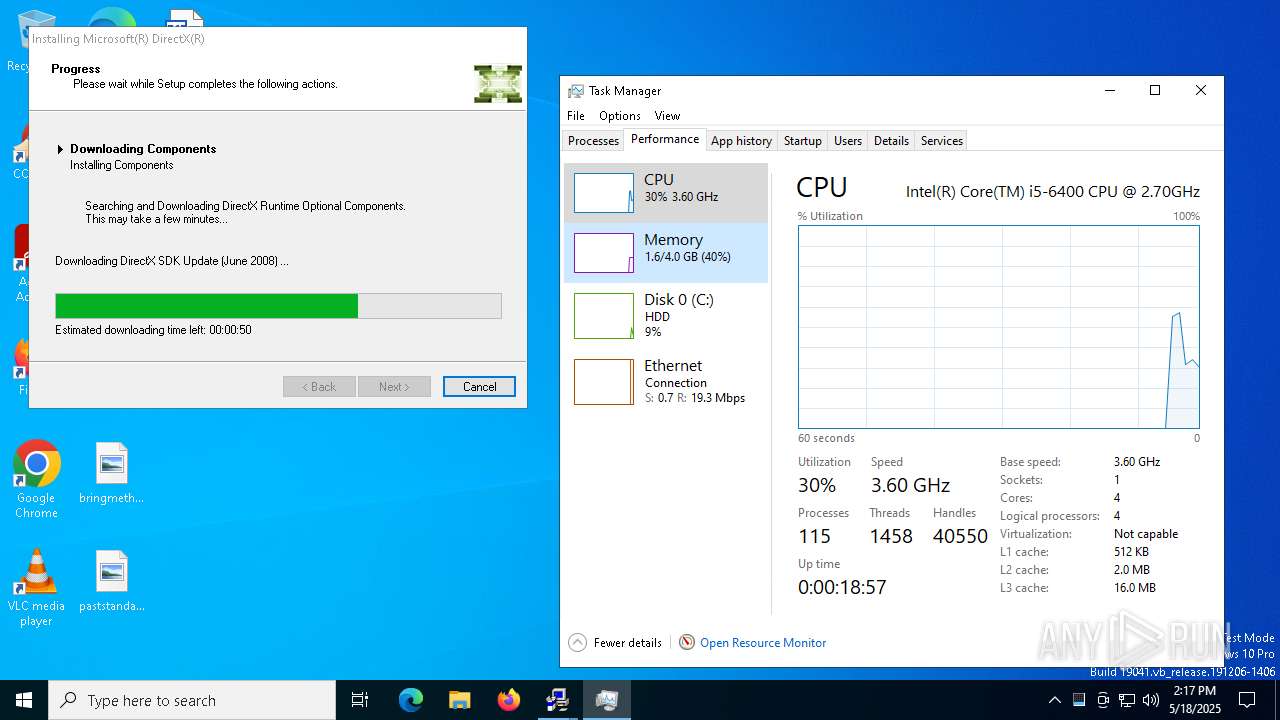Click the Speed value 3.60 GHz

click(x=910, y=485)
